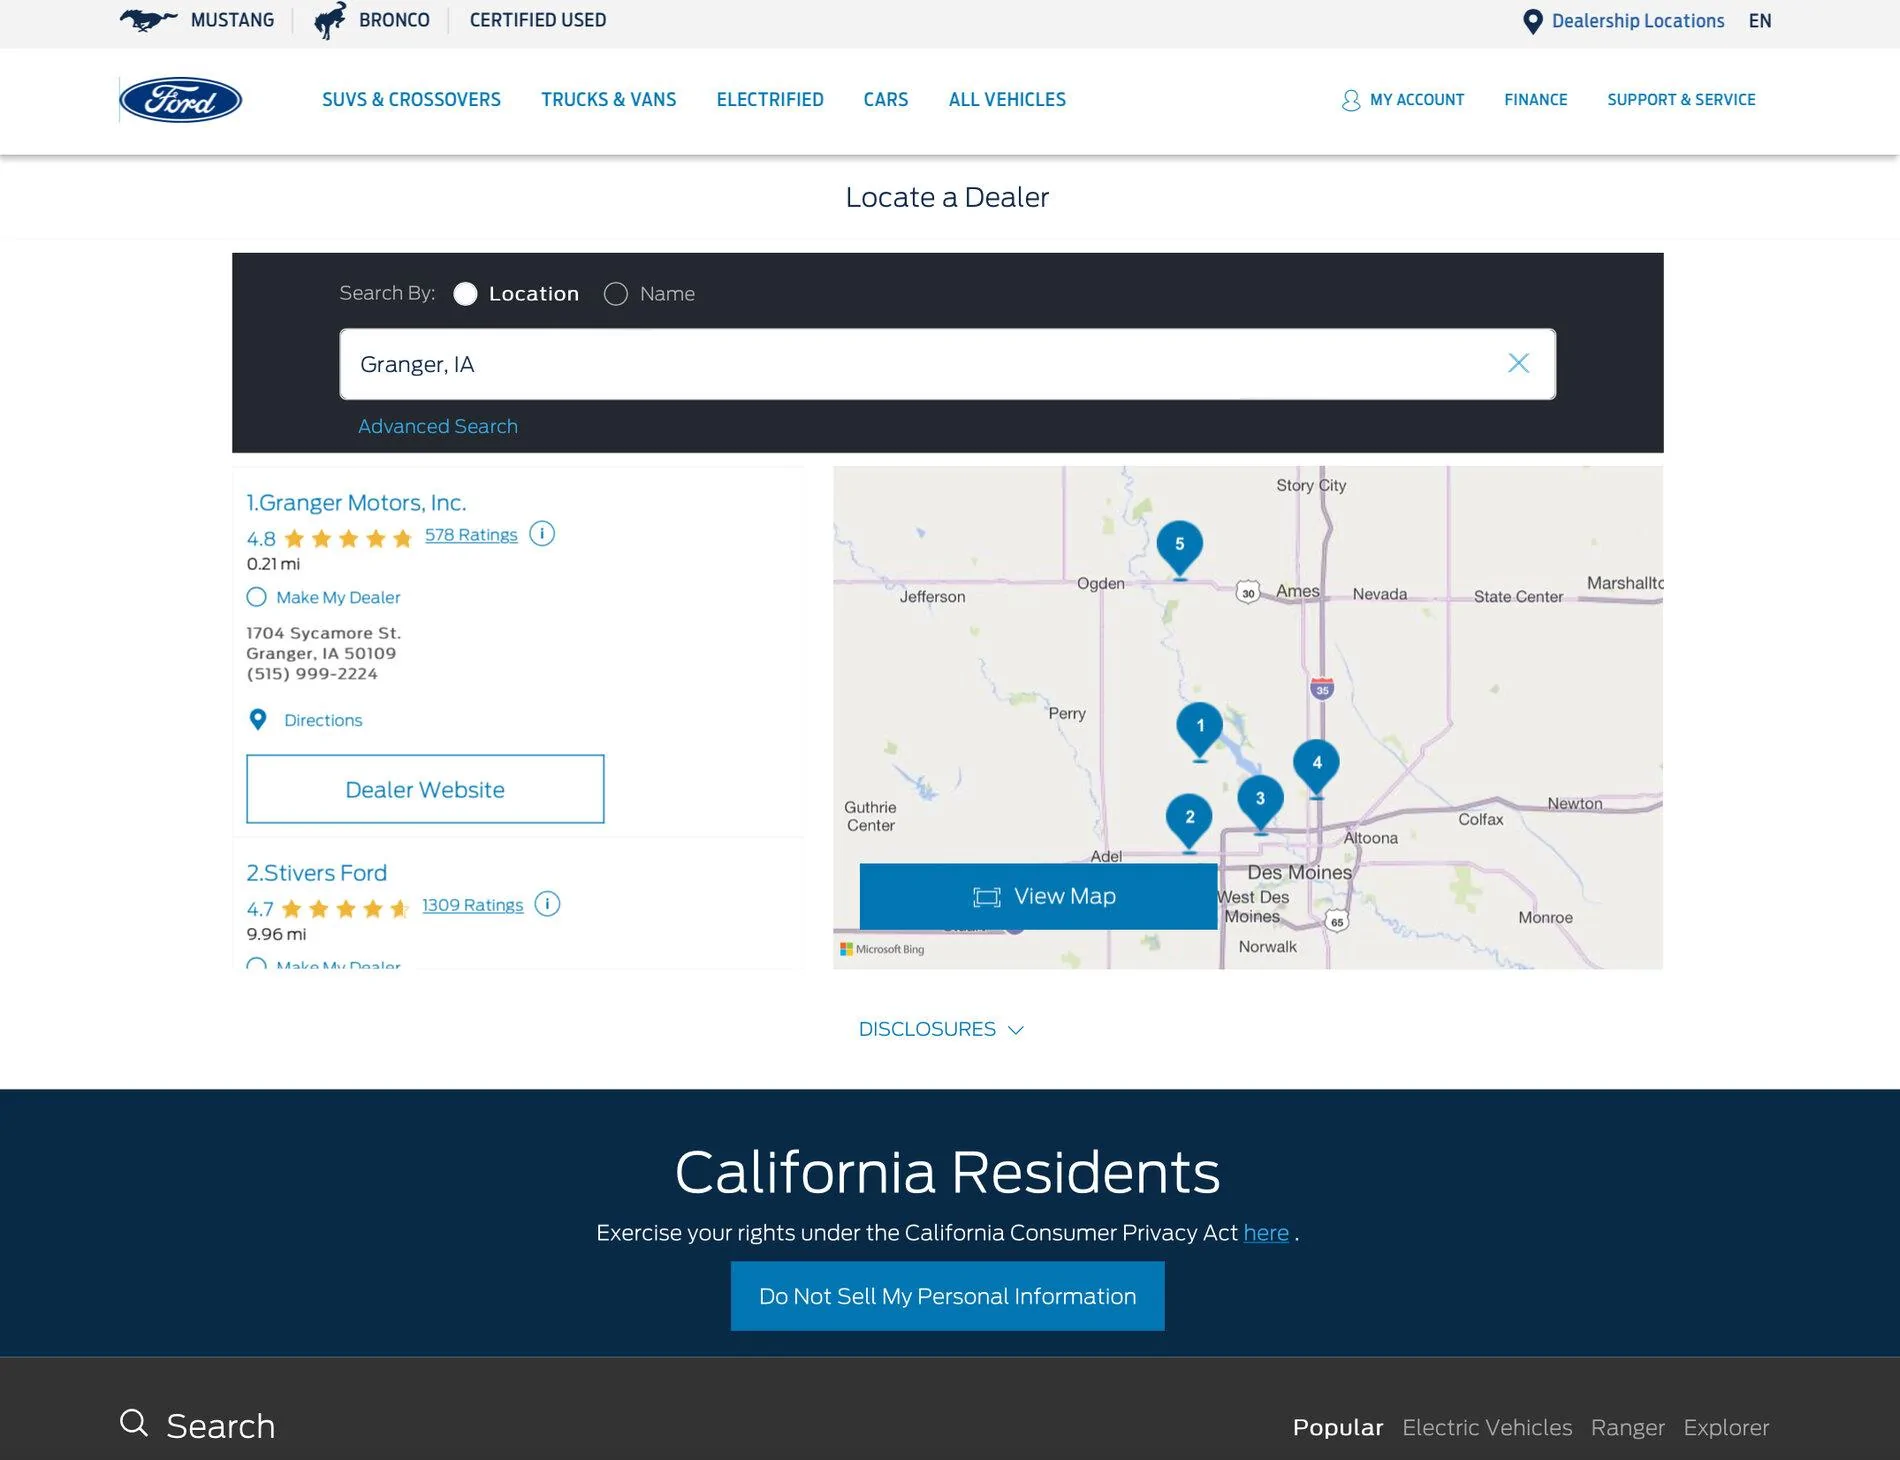Screen dimensions: 1900x1460
Task: Click Directions link for Granger Motors
Action: (323, 720)
